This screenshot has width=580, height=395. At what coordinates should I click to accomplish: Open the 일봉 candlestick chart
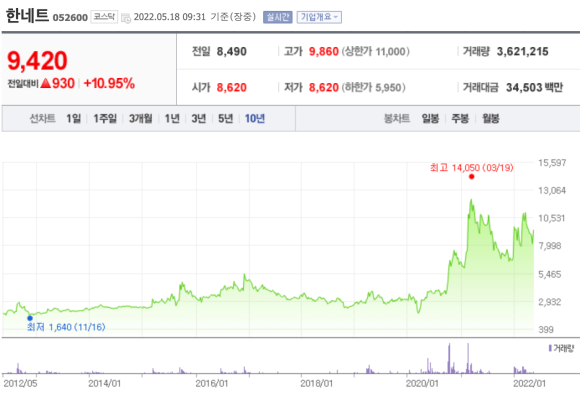point(430,119)
